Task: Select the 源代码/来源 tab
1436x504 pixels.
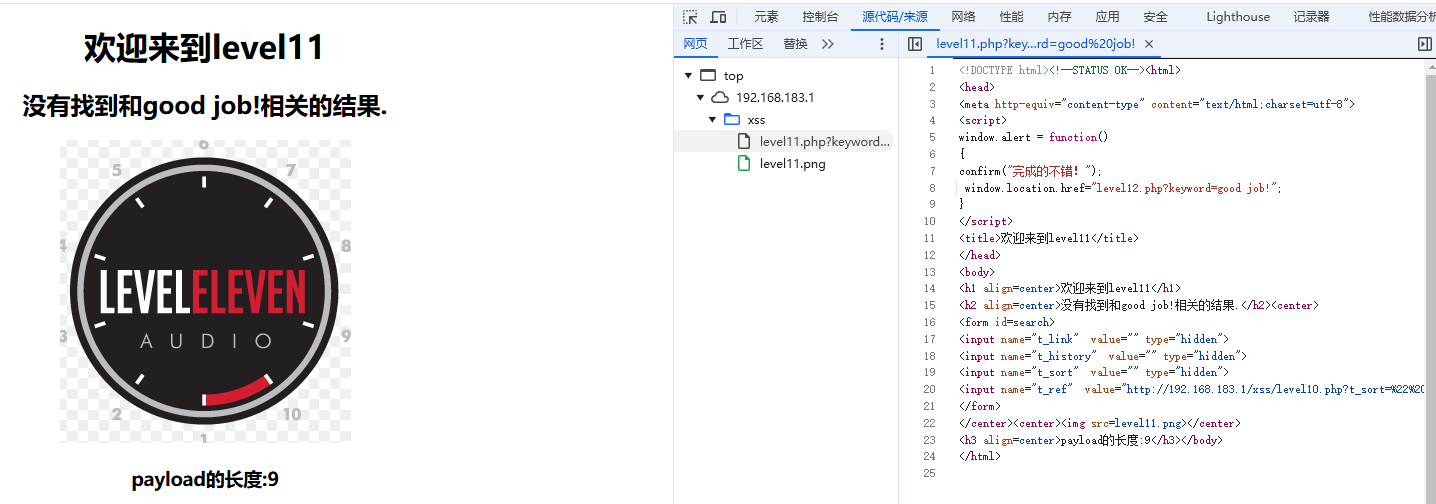Action: (x=895, y=17)
